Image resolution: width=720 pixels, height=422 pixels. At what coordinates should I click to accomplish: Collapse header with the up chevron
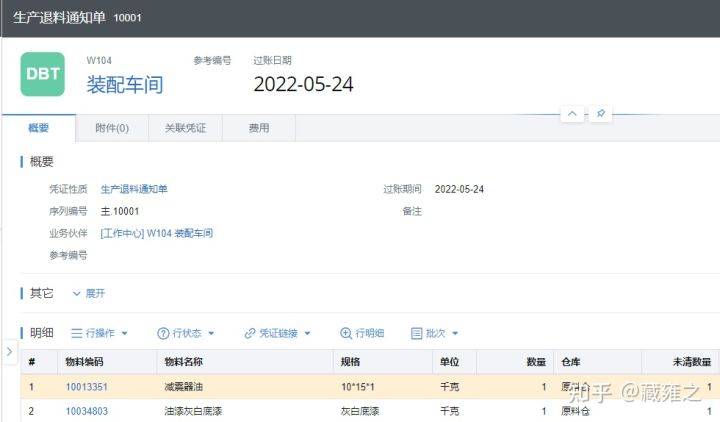572,114
